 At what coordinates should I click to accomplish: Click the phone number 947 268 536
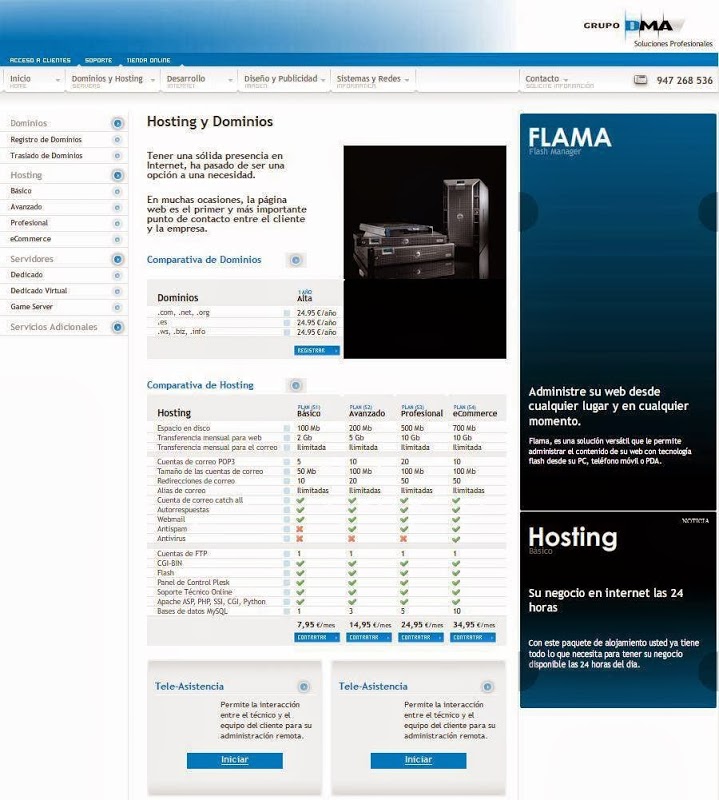coord(684,80)
